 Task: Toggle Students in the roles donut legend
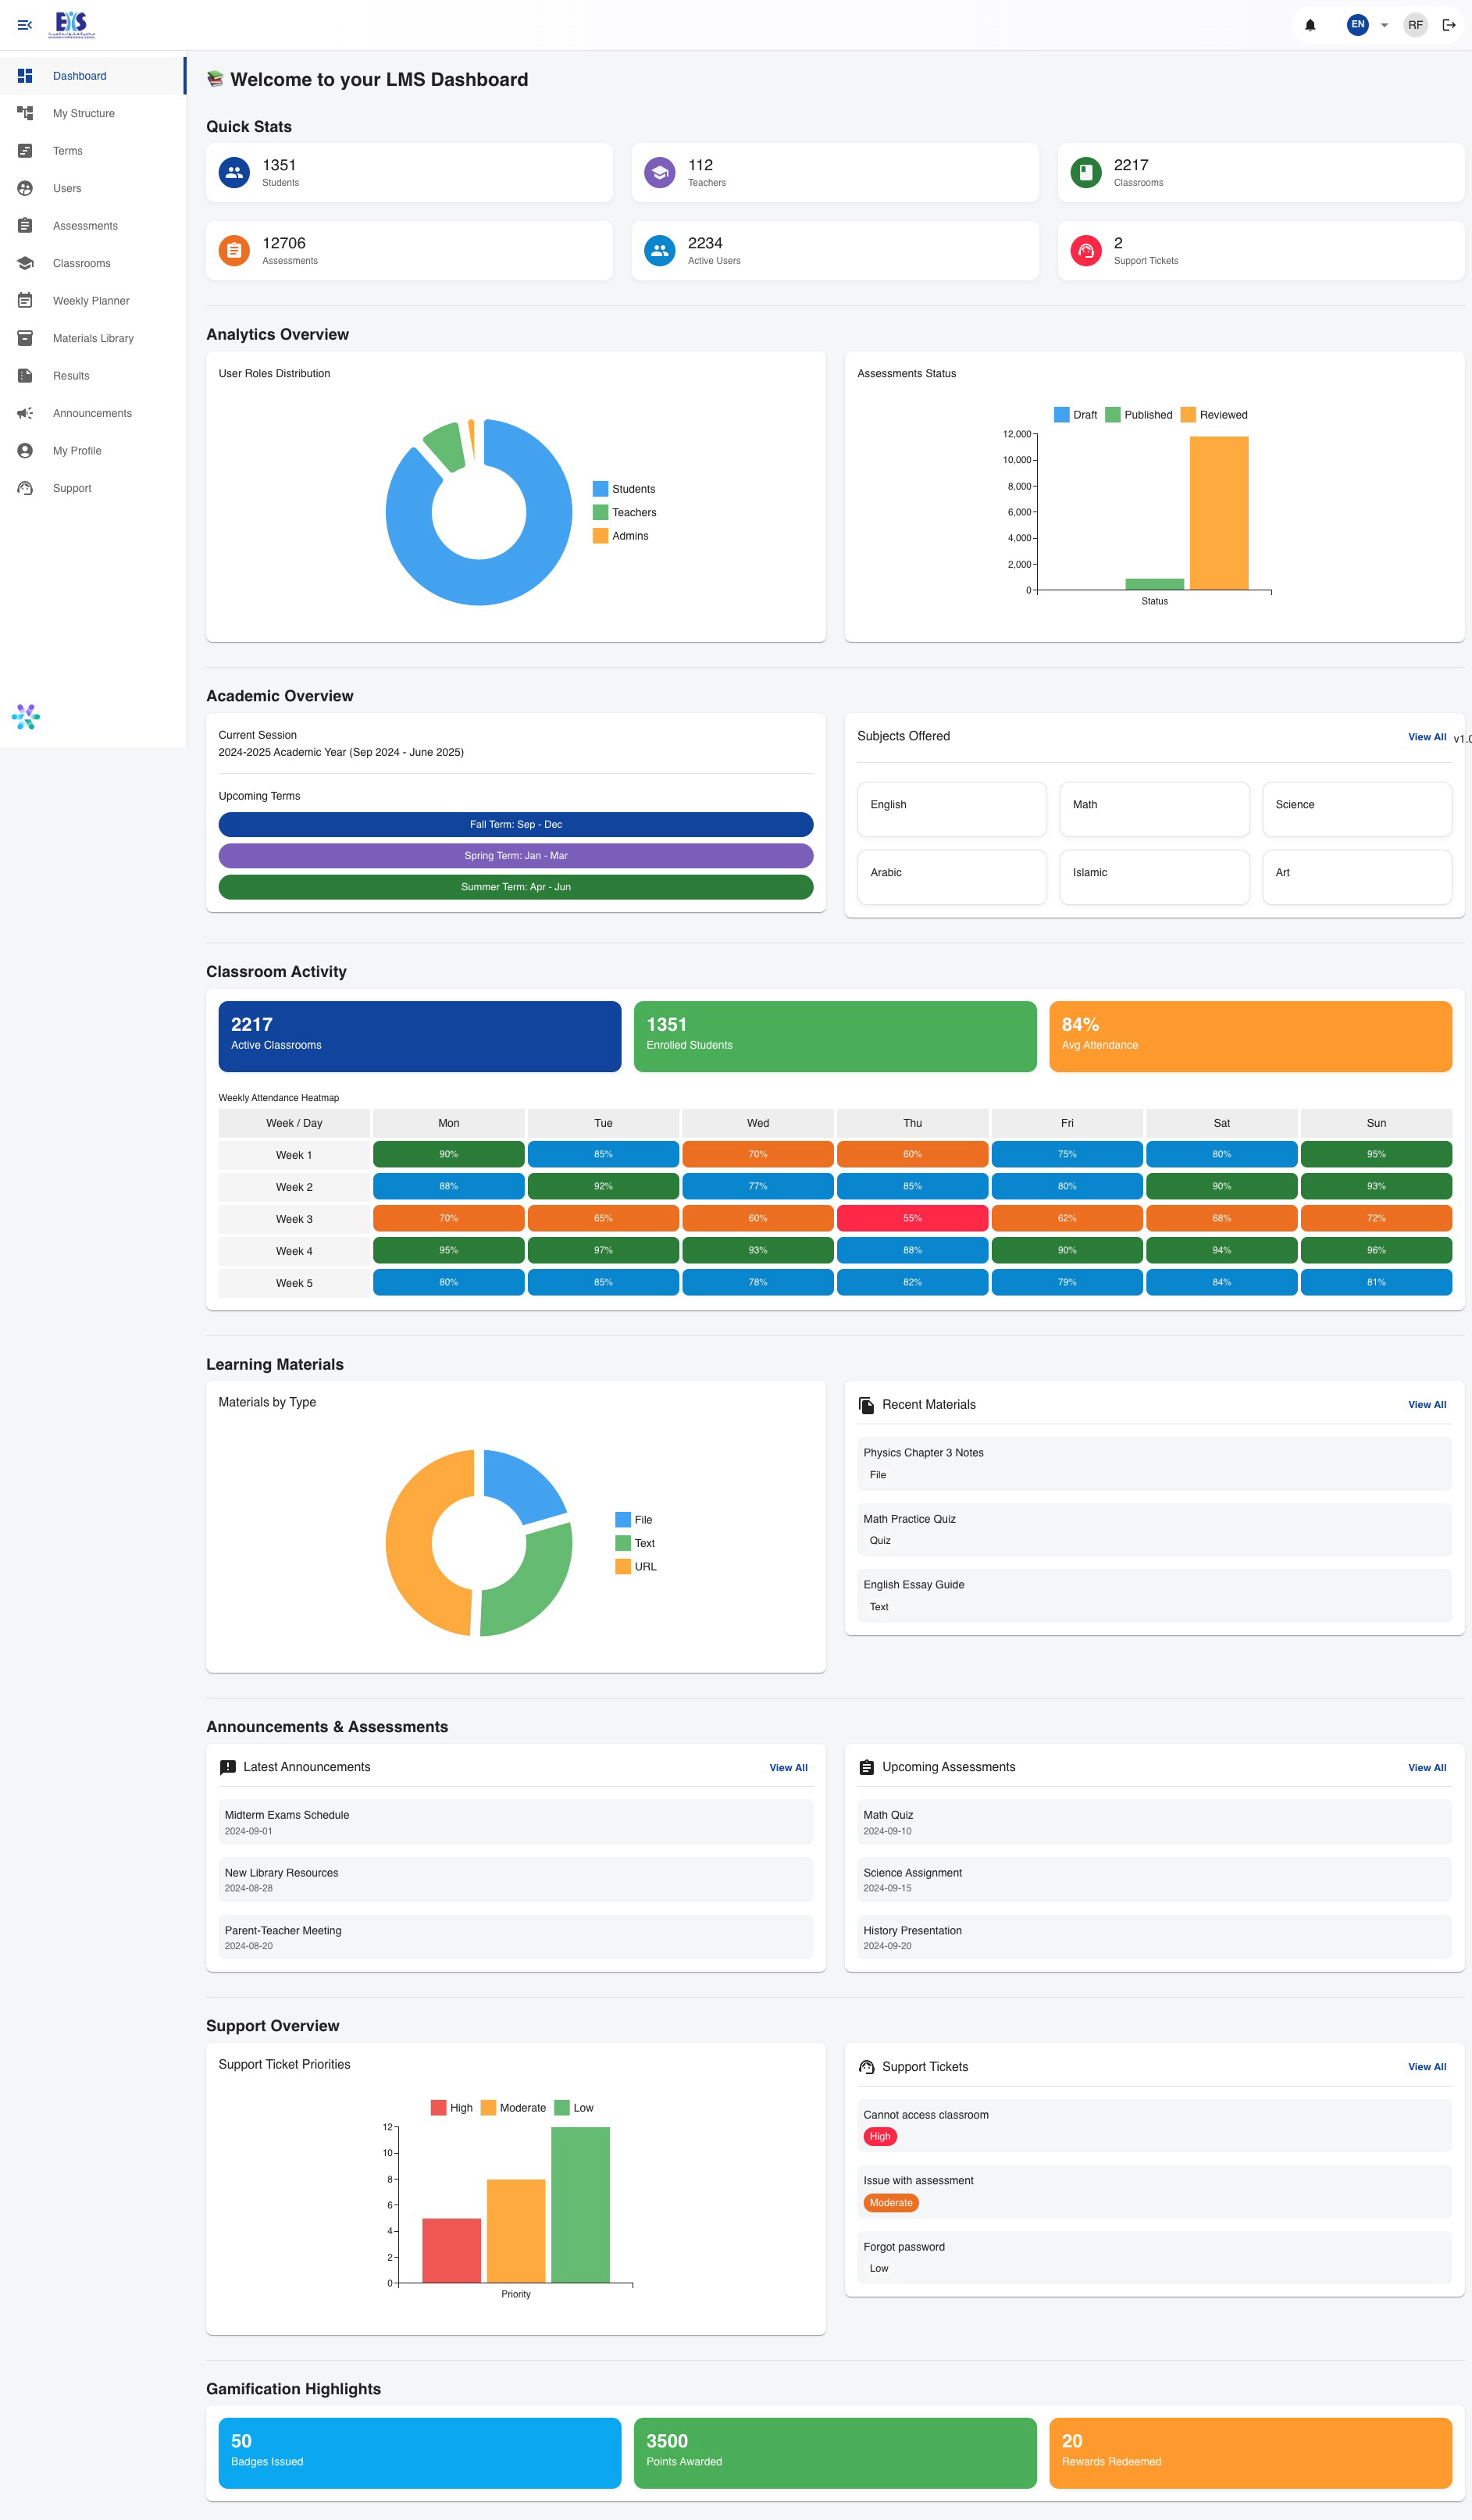pyautogui.click(x=624, y=489)
